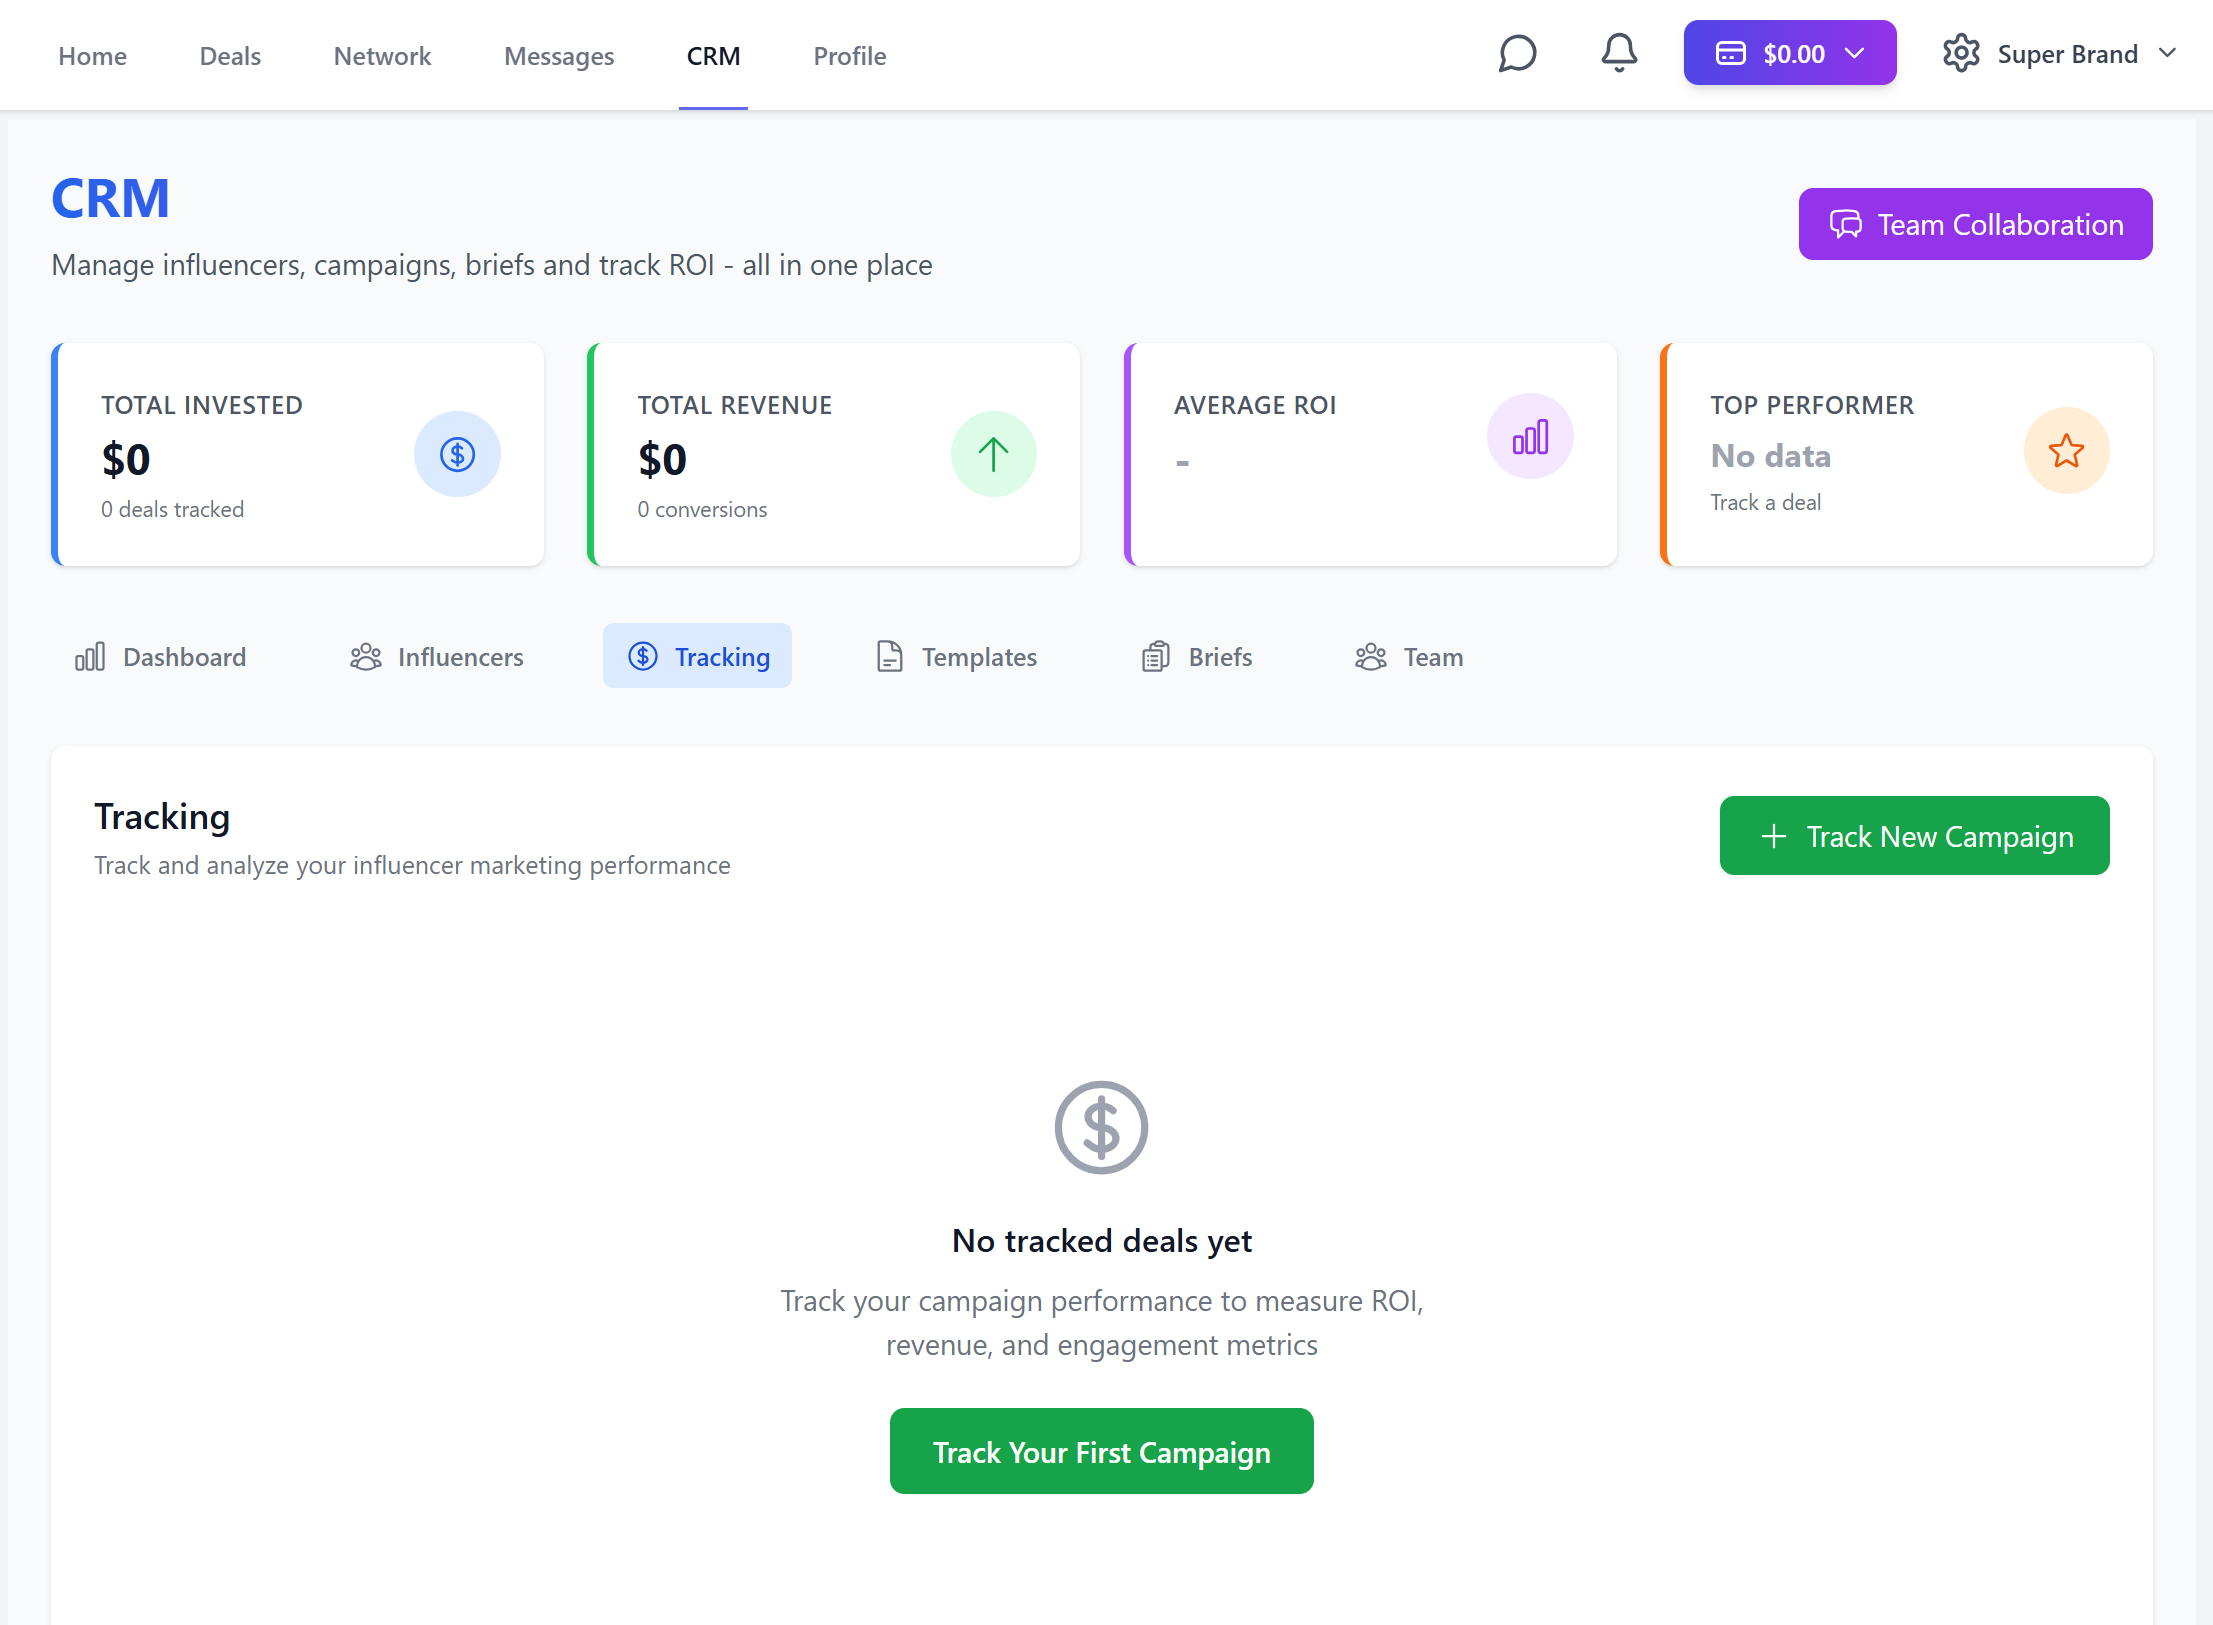Open the Network nav item

(x=382, y=56)
